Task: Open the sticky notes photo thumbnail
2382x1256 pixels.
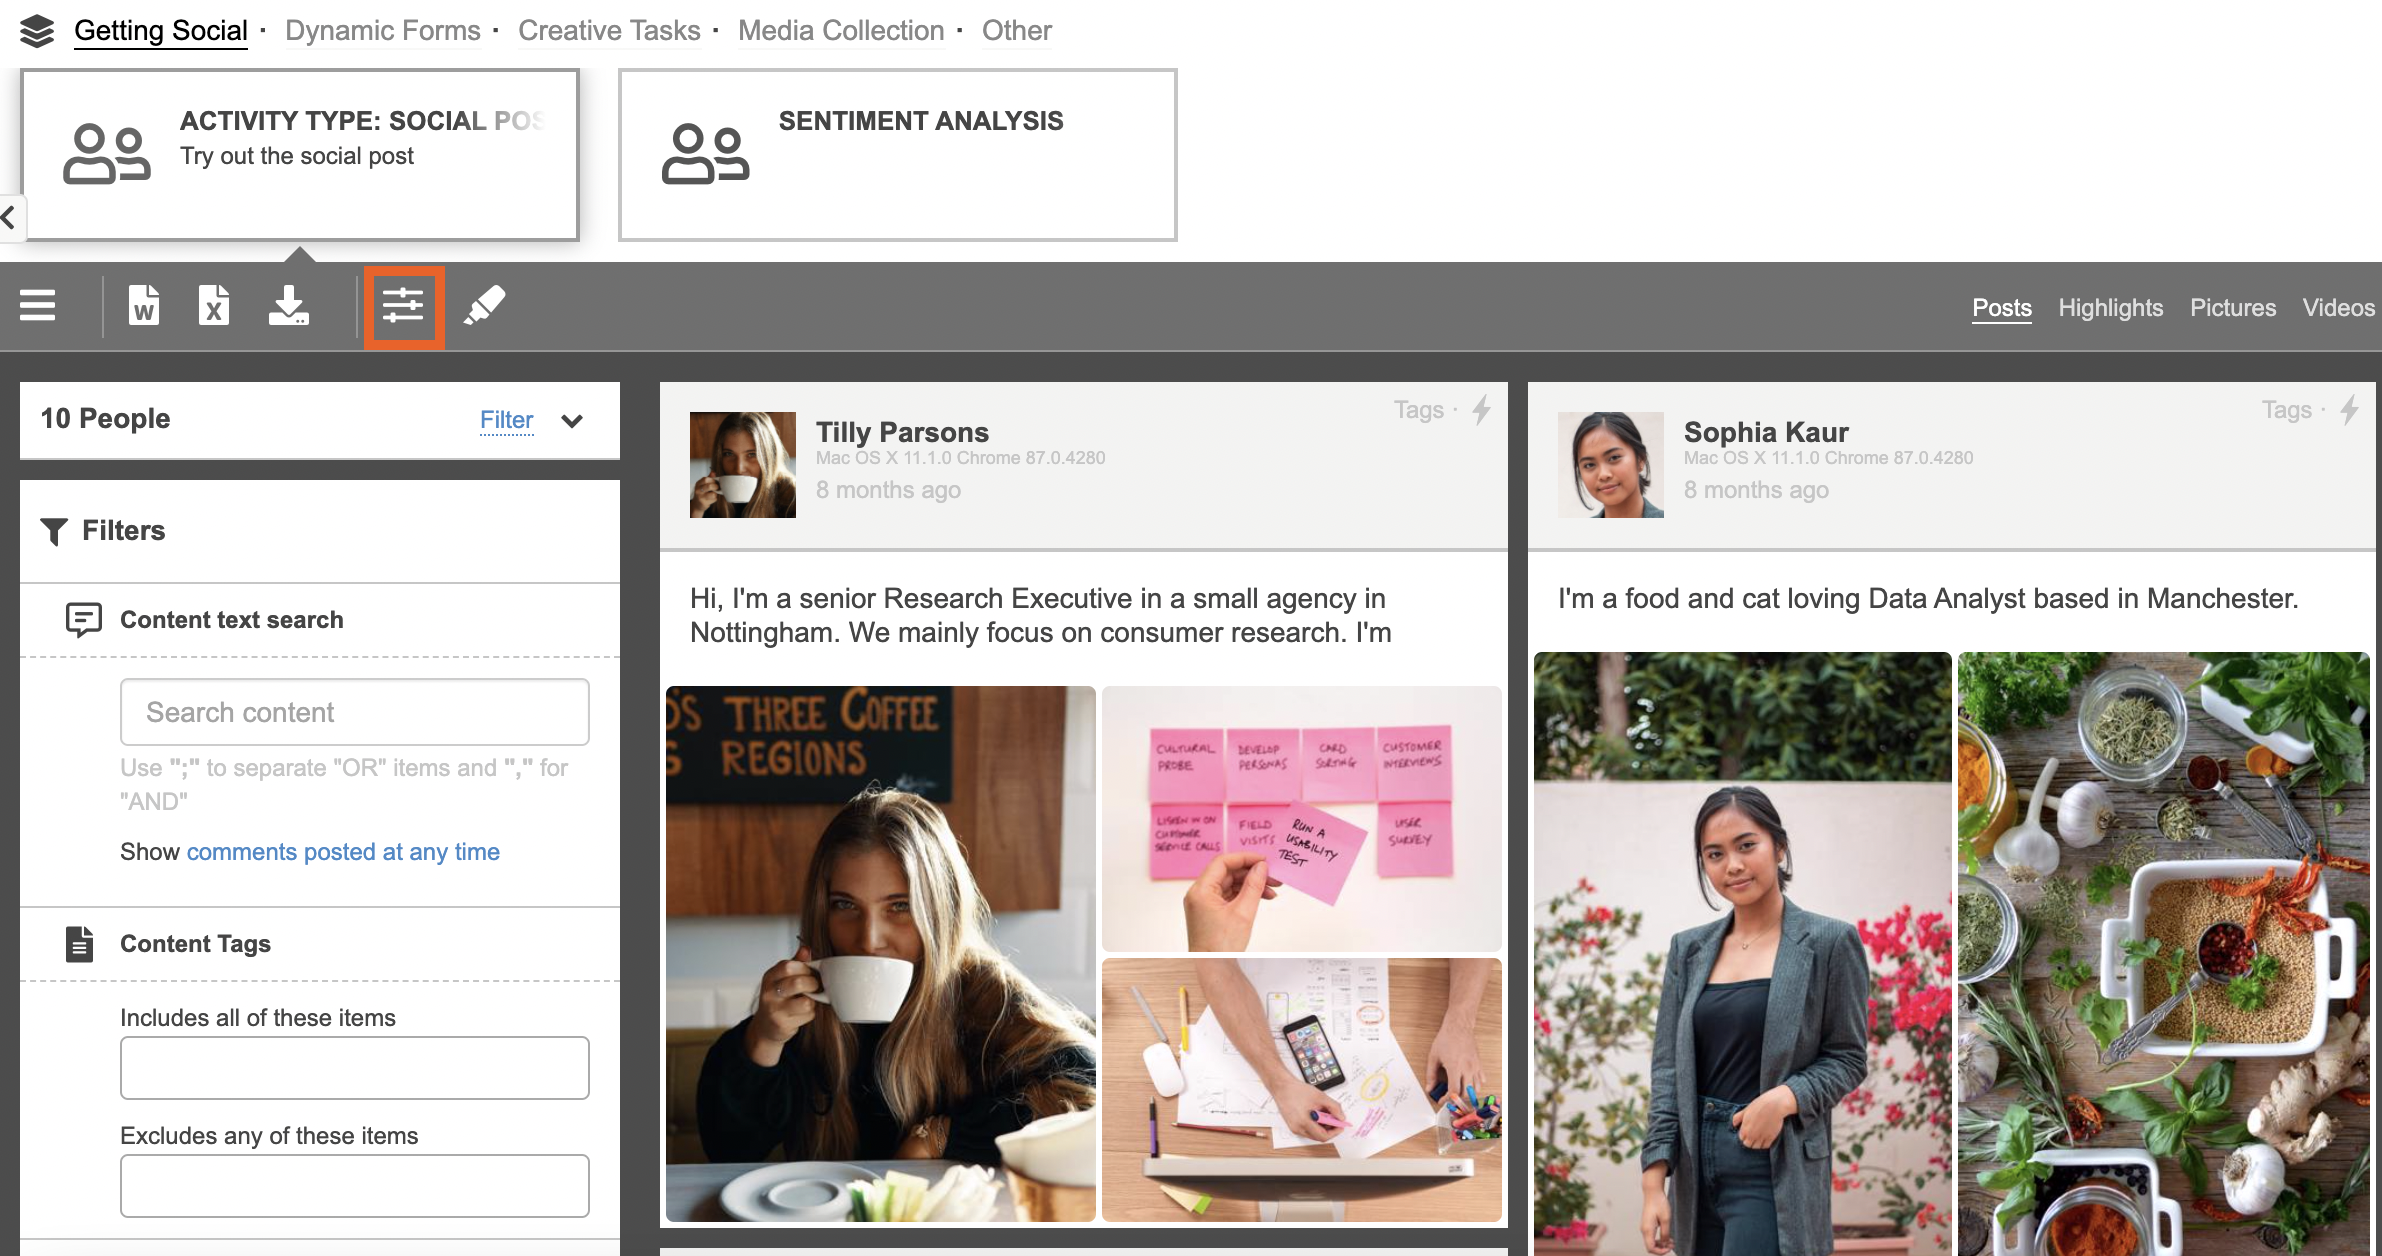Action: [1301, 818]
